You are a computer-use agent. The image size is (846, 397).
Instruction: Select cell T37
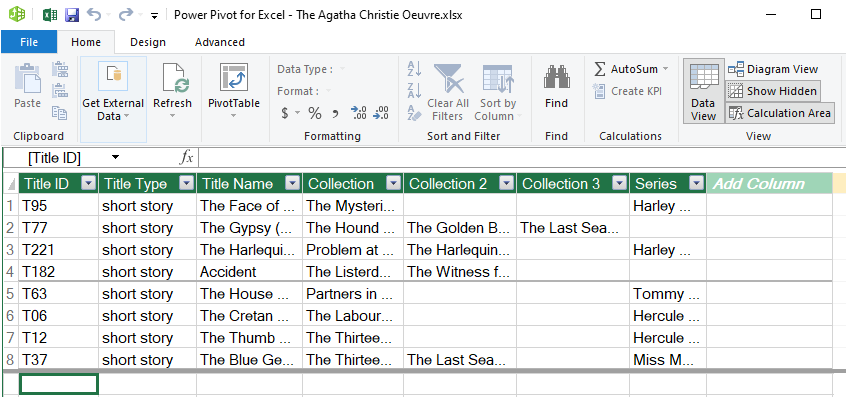pyautogui.click(x=59, y=359)
